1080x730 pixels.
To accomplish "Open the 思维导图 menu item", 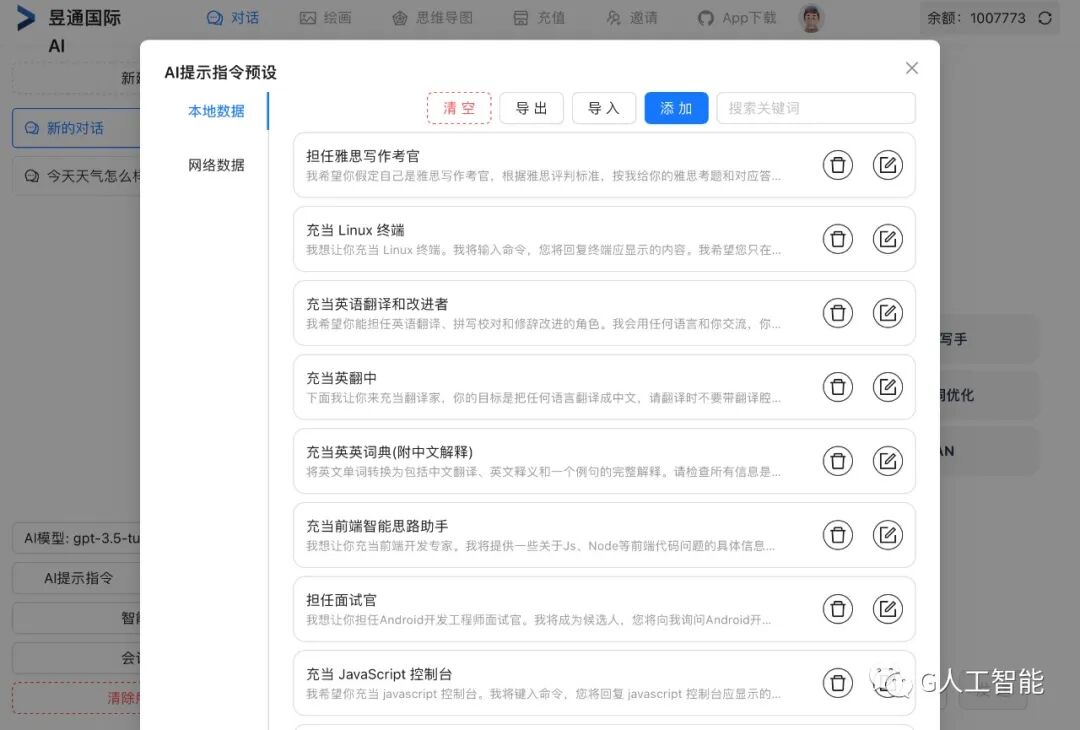I will coord(433,18).
